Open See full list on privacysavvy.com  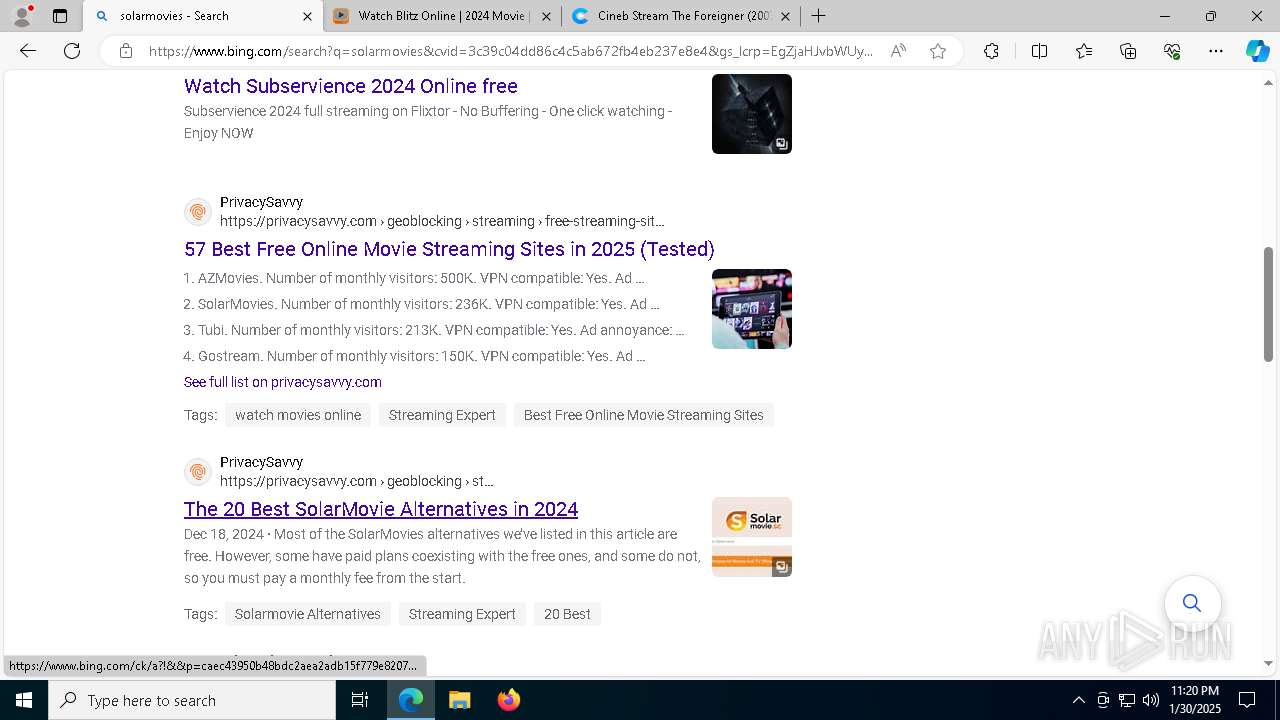(283, 382)
